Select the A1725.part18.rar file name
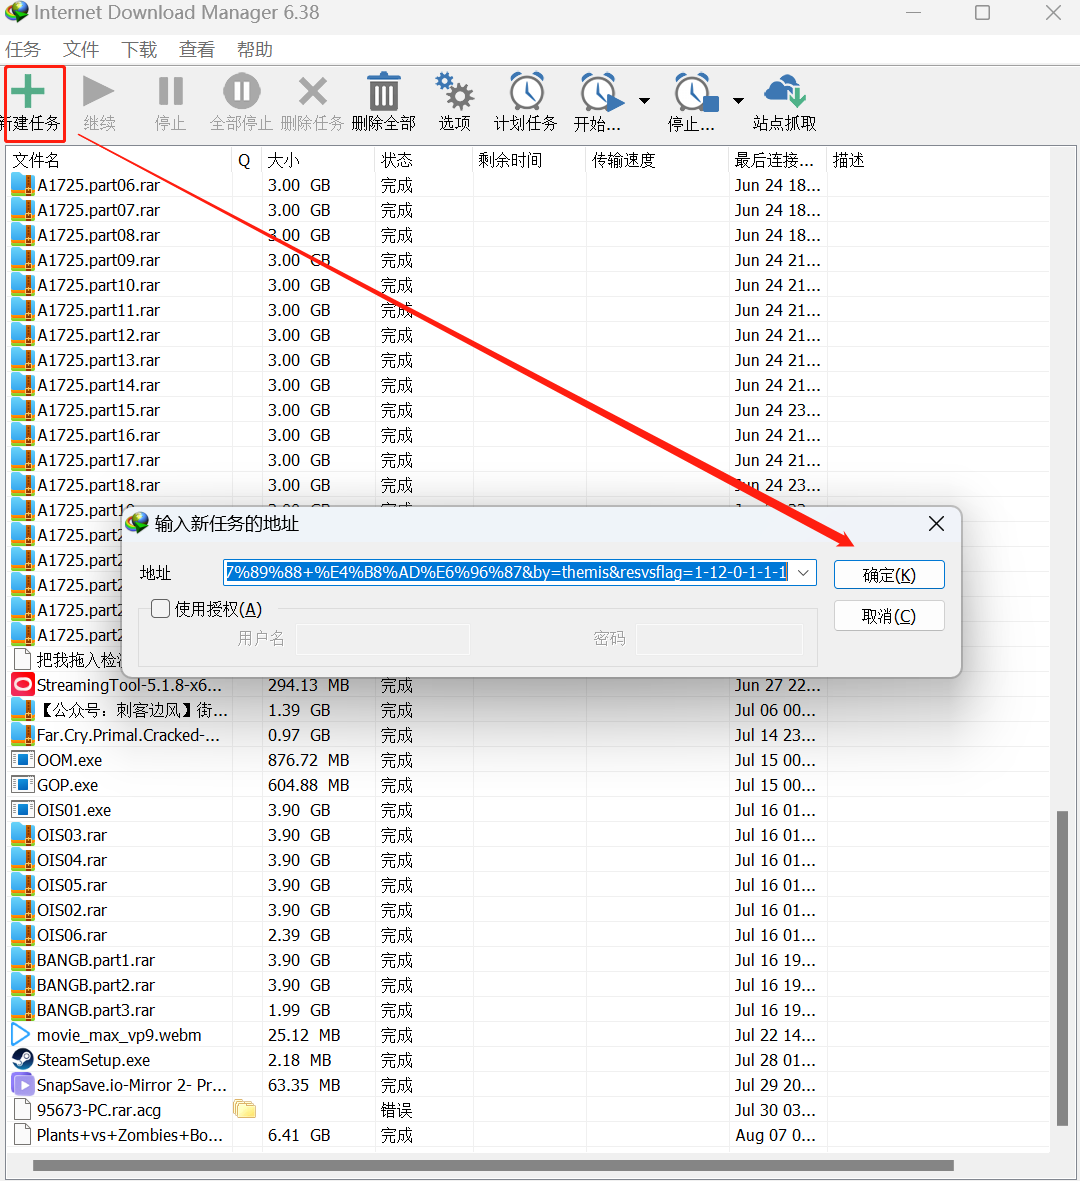The image size is (1080, 1181). 99,484
